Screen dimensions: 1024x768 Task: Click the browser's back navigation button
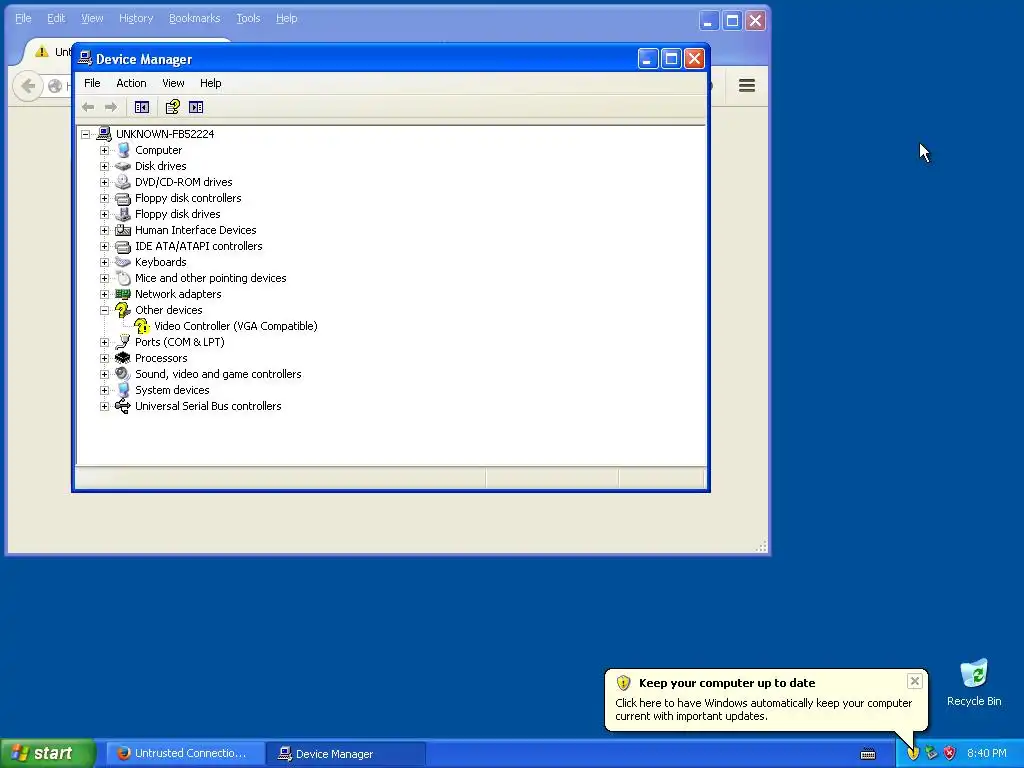coord(28,86)
